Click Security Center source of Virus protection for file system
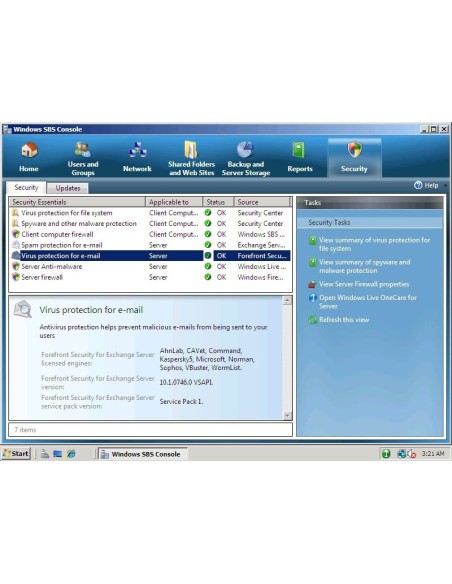Image resolution: width=452 pixels, height=584 pixels. 260,213
